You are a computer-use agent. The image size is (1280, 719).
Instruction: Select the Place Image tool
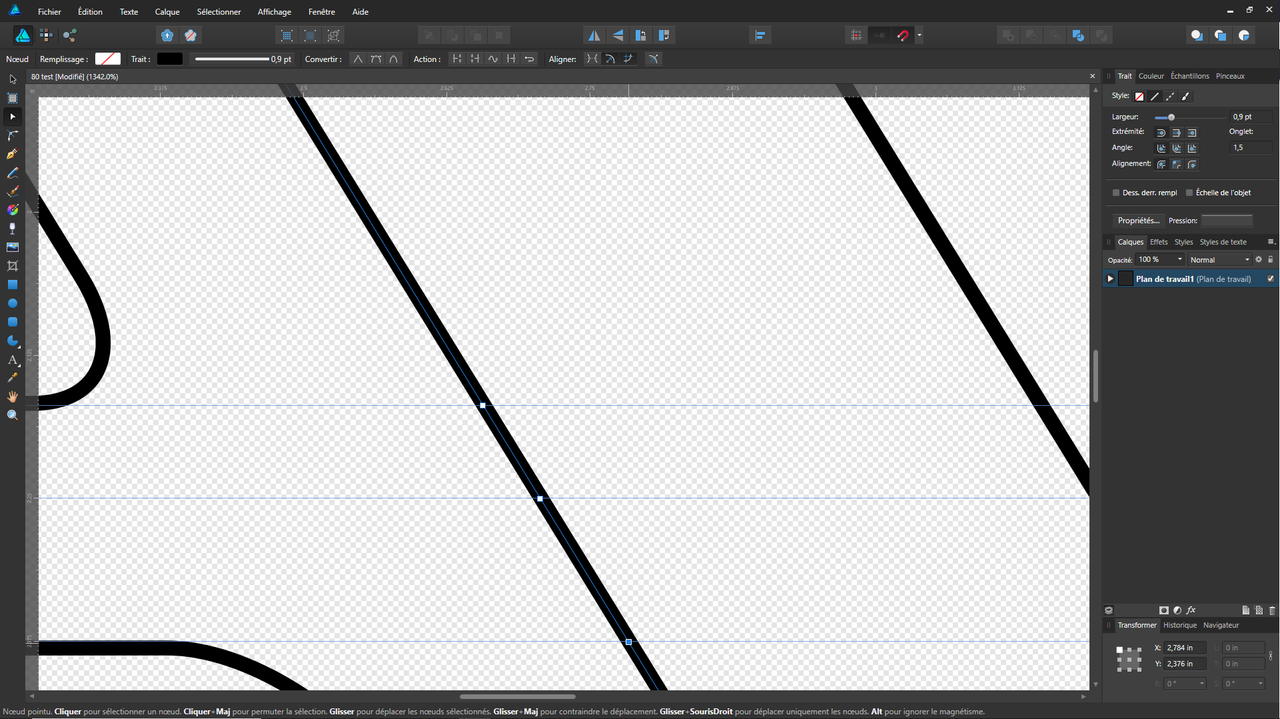[x=13, y=247]
